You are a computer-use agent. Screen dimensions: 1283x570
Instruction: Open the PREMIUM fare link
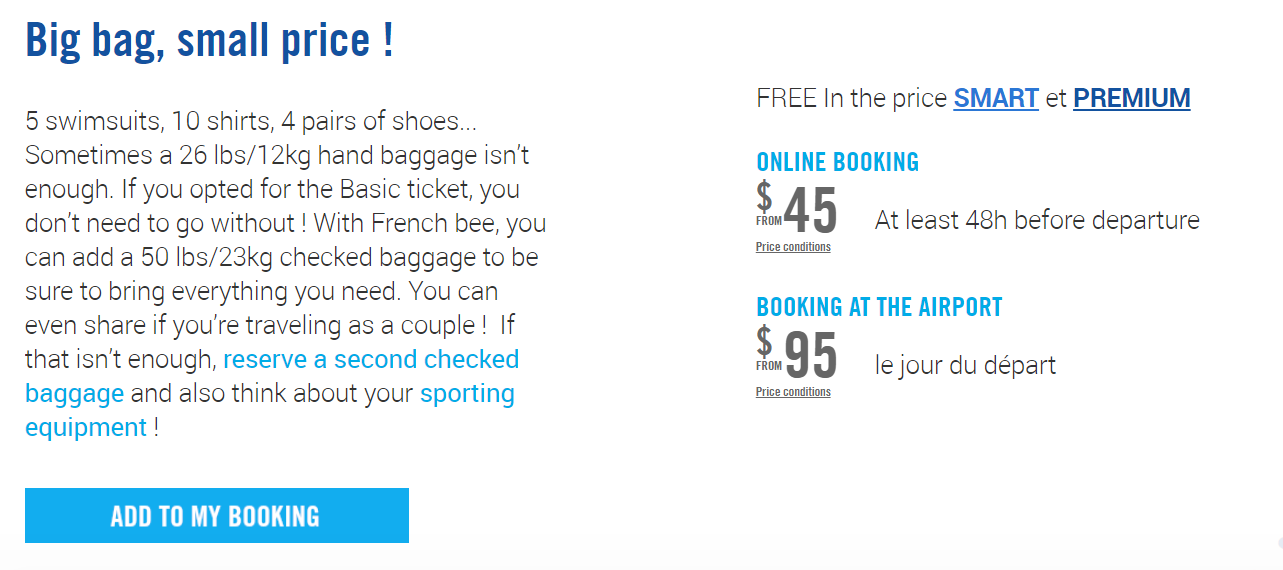click(x=1131, y=98)
